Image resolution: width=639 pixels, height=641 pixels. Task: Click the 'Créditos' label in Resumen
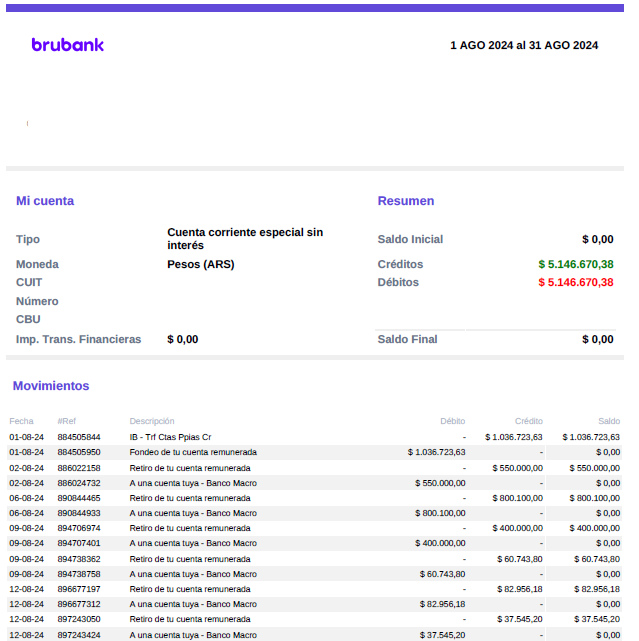pos(401,264)
